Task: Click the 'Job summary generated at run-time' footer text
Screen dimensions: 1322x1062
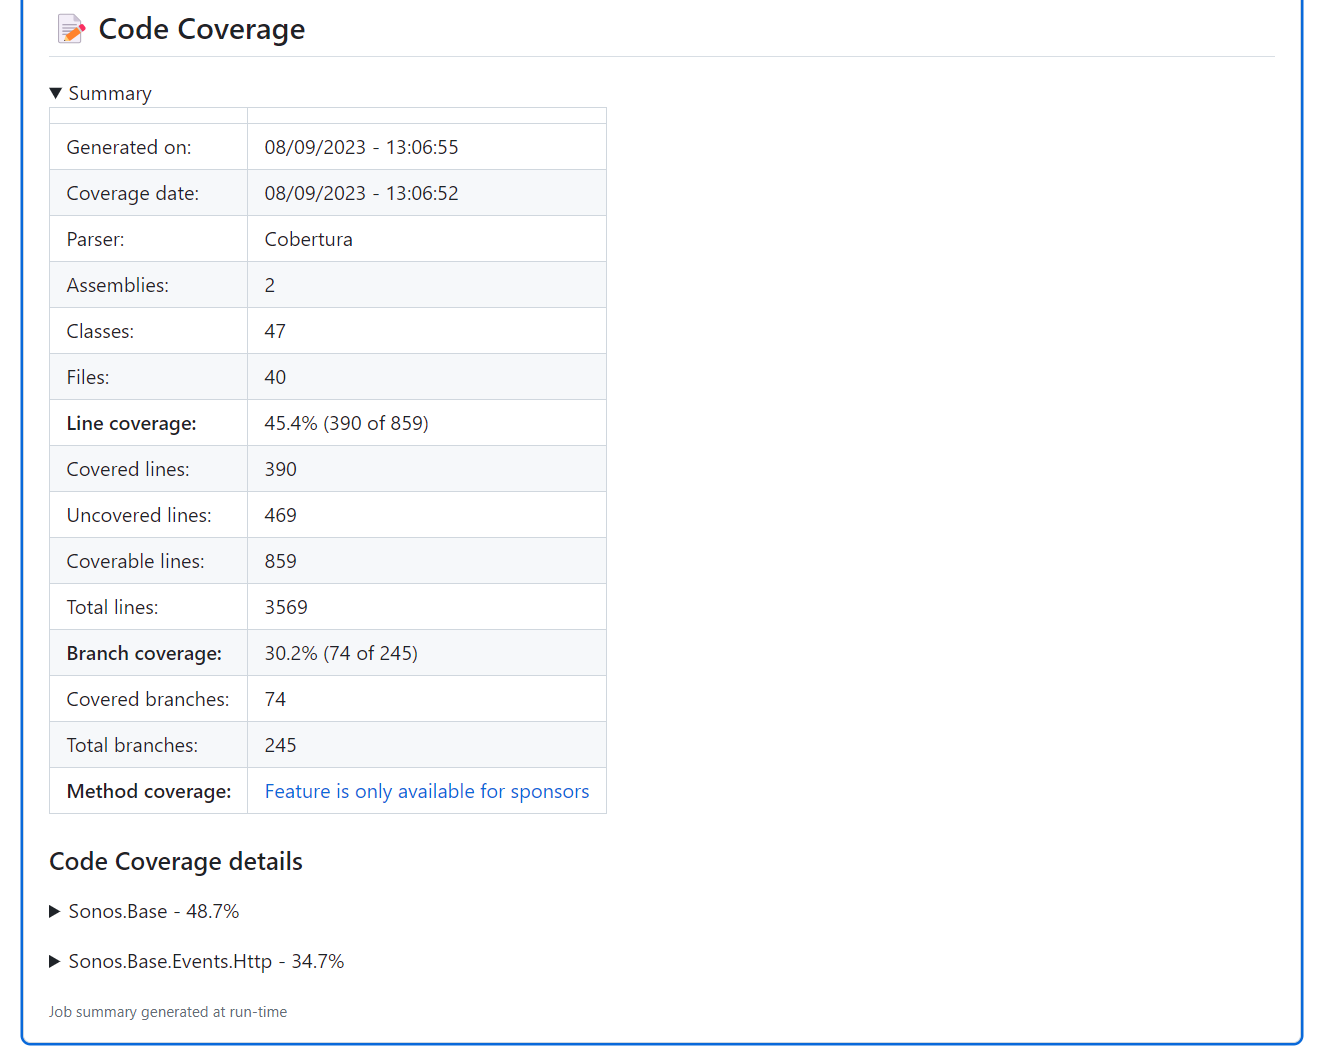Action: 168,1012
